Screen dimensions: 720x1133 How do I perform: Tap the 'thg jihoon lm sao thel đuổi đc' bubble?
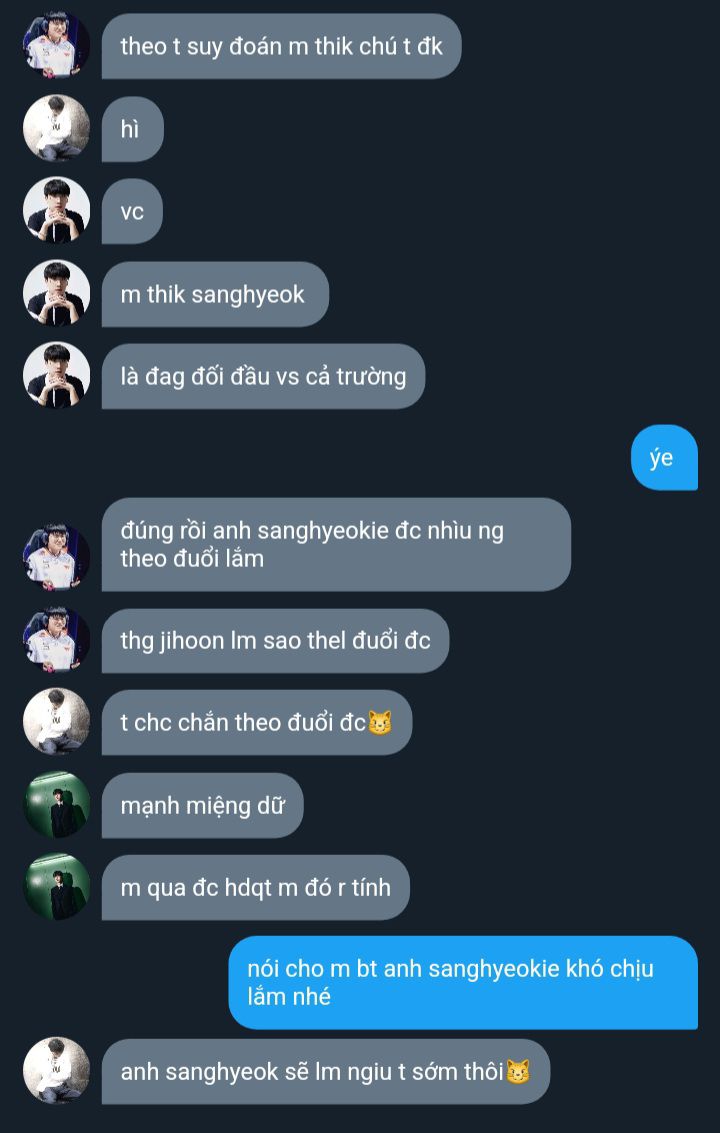(x=275, y=640)
